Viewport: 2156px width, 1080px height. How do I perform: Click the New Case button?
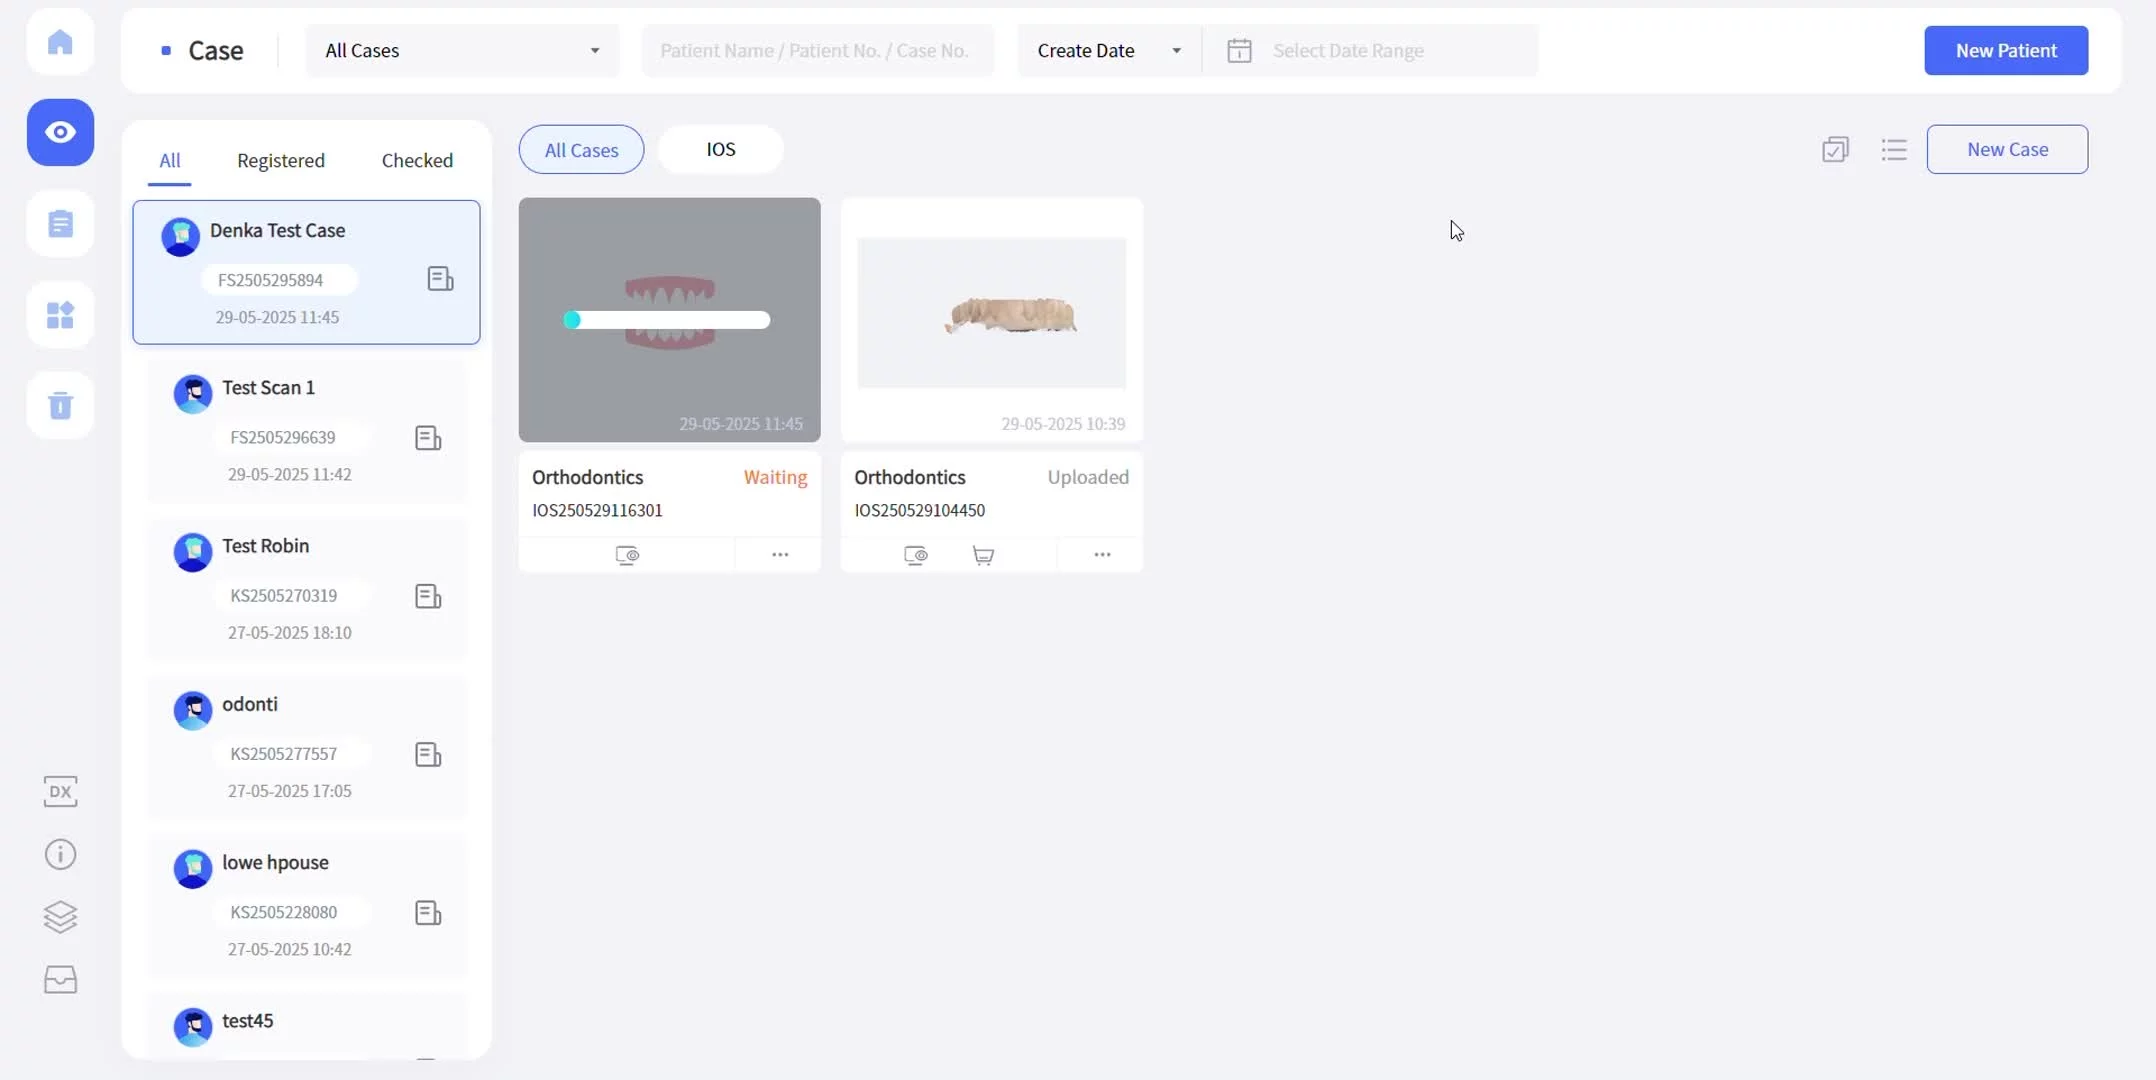[2006, 150]
